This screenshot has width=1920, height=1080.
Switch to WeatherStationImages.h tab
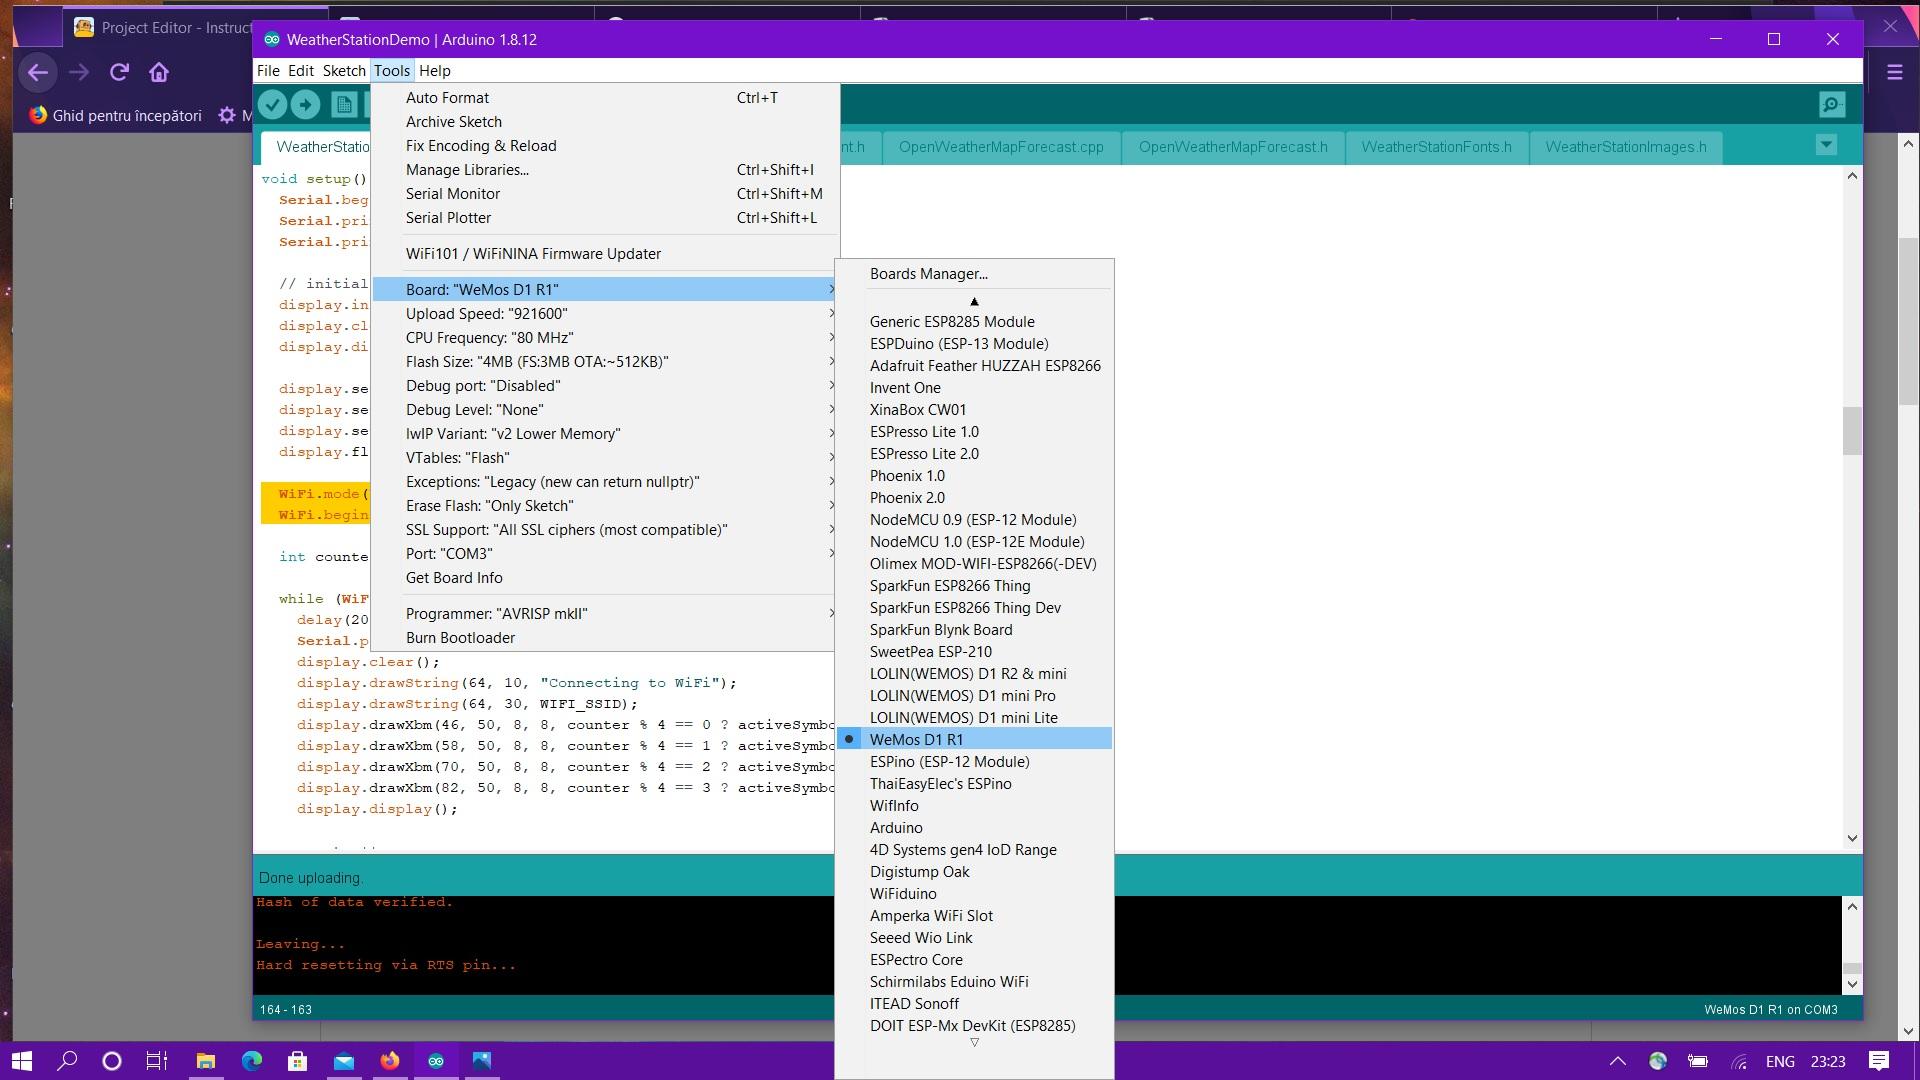pos(1626,146)
